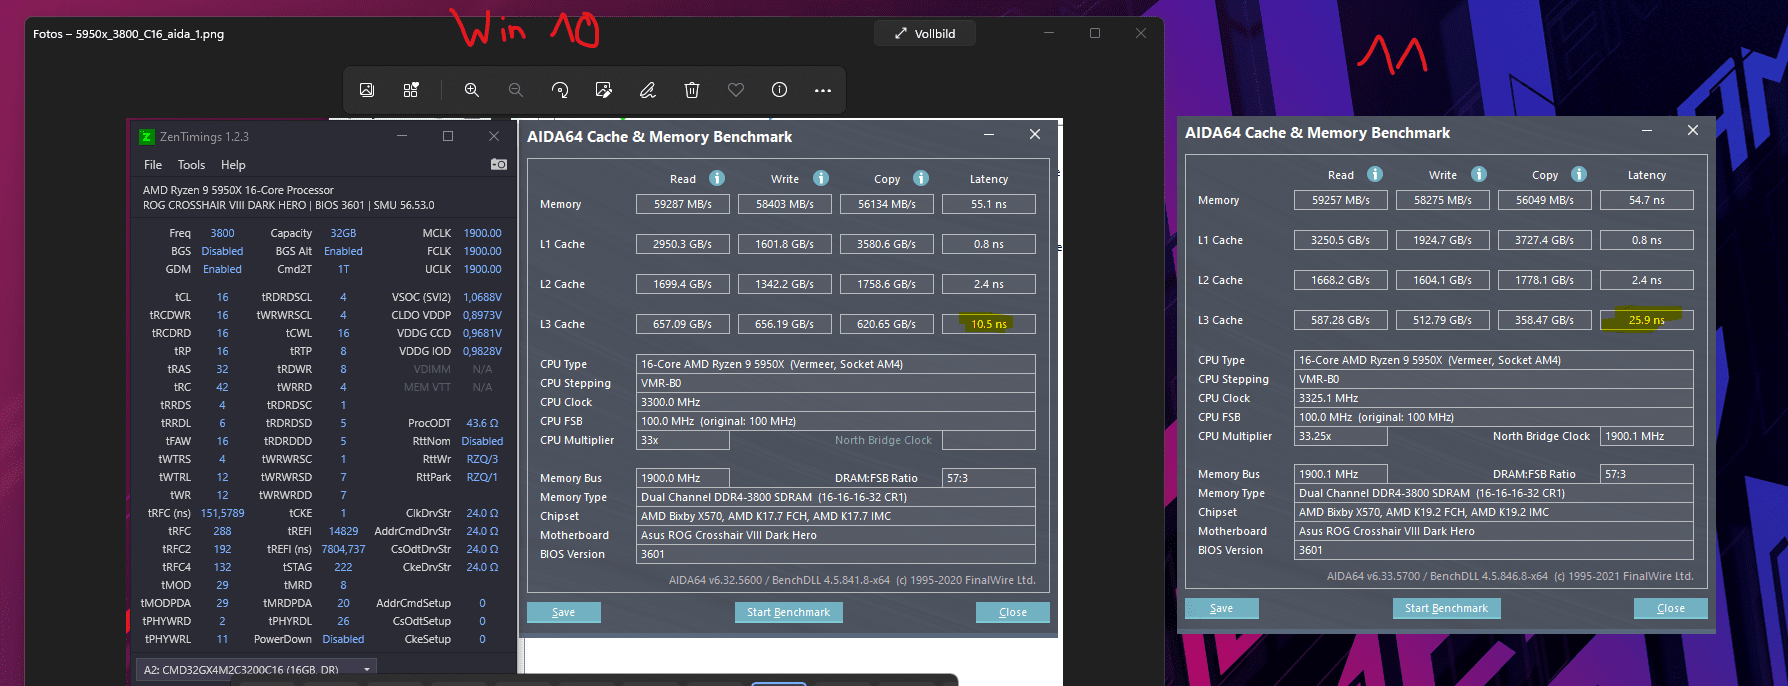Click the ZenTimings screenshot camera icon
This screenshot has width=1788, height=686.
click(x=499, y=164)
